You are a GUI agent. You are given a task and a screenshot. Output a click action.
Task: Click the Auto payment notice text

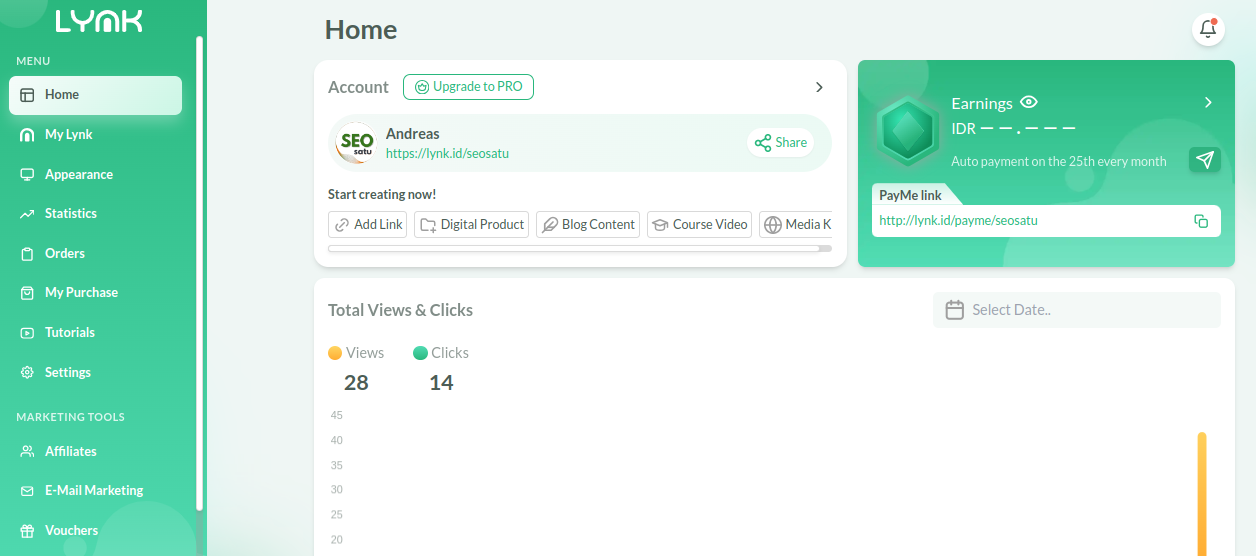(x=1059, y=161)
